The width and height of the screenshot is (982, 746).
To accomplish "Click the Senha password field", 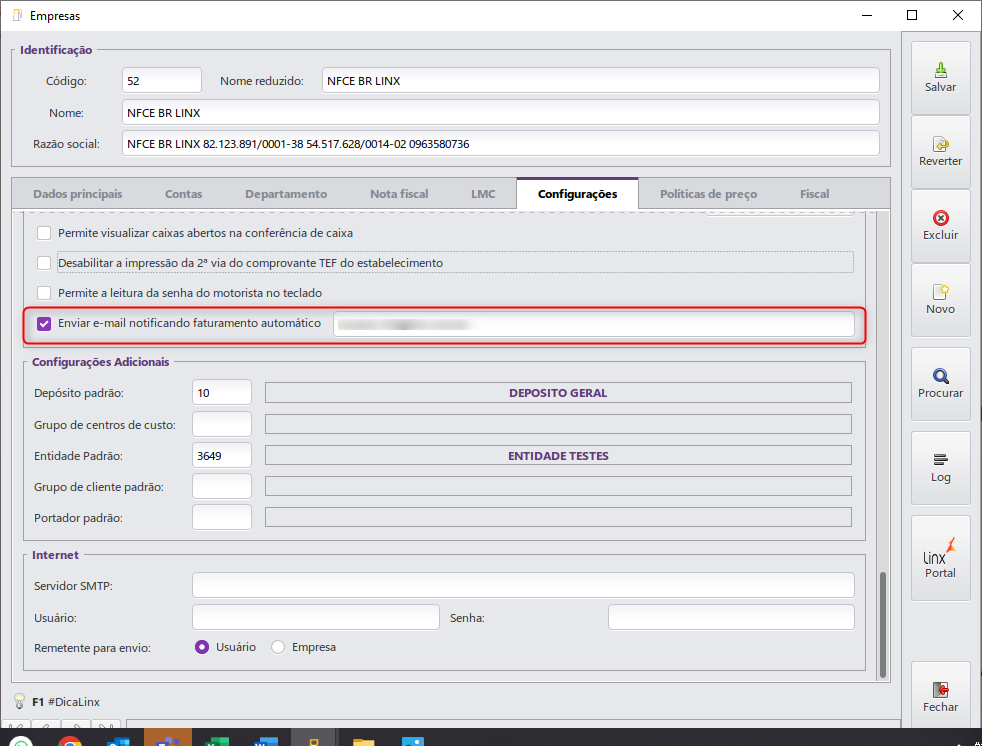I will [x=731, y=617].
